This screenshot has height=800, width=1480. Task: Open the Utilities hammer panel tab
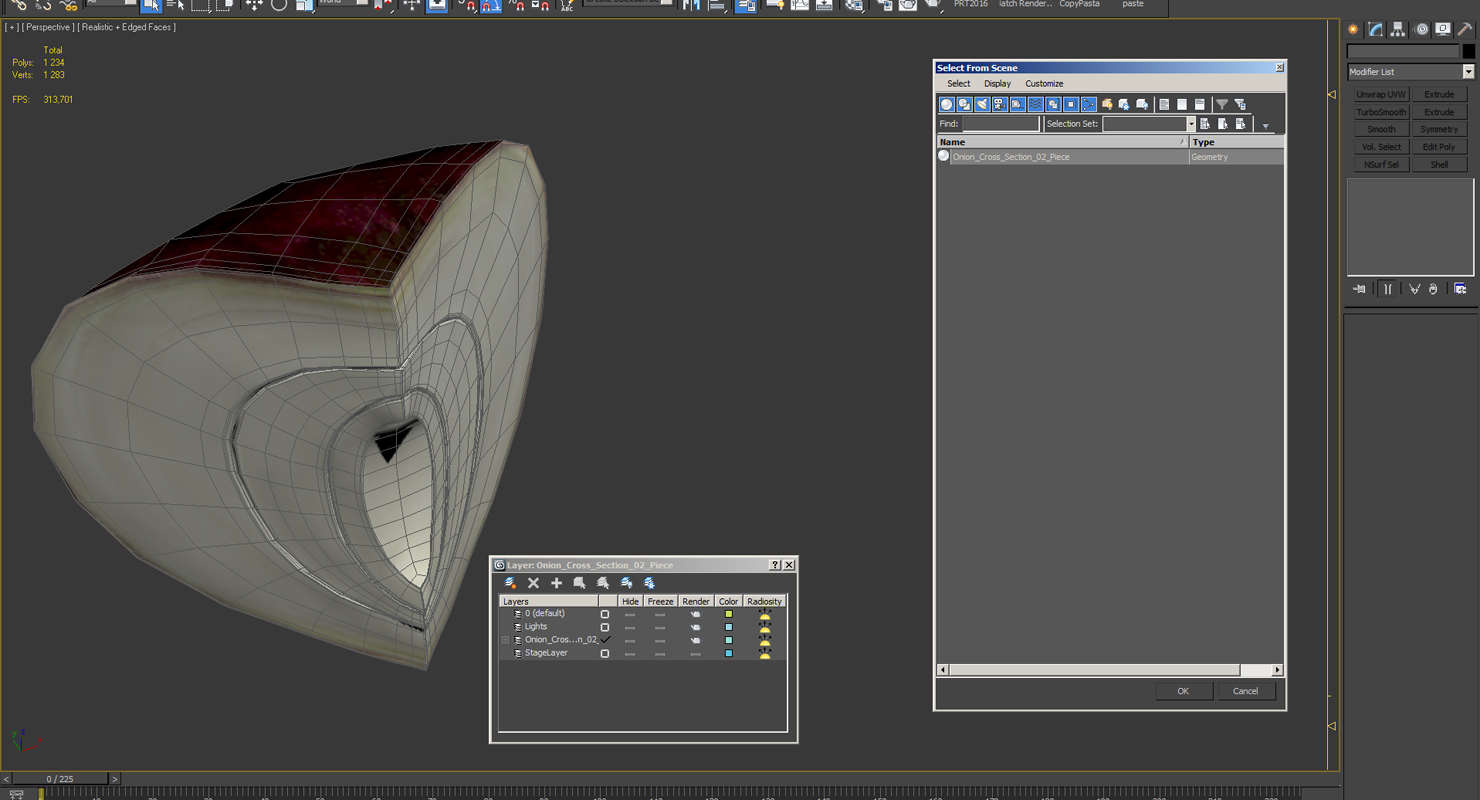[1465, 29]
